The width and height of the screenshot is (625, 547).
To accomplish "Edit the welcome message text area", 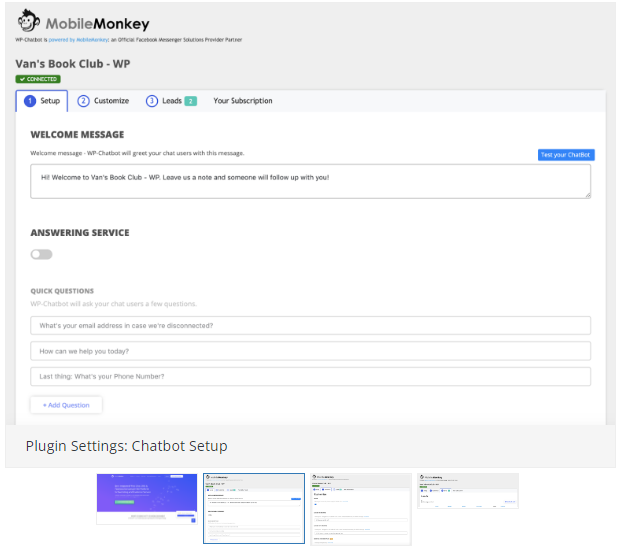I will point(311,181).
